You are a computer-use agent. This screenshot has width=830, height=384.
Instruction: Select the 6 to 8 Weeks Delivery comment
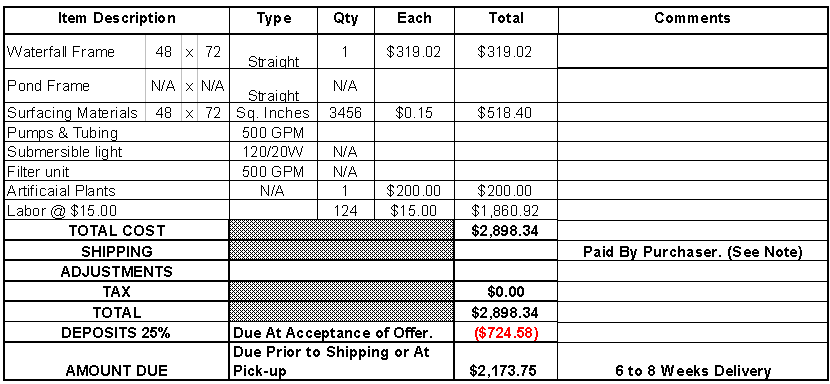(x=693, y=370)
